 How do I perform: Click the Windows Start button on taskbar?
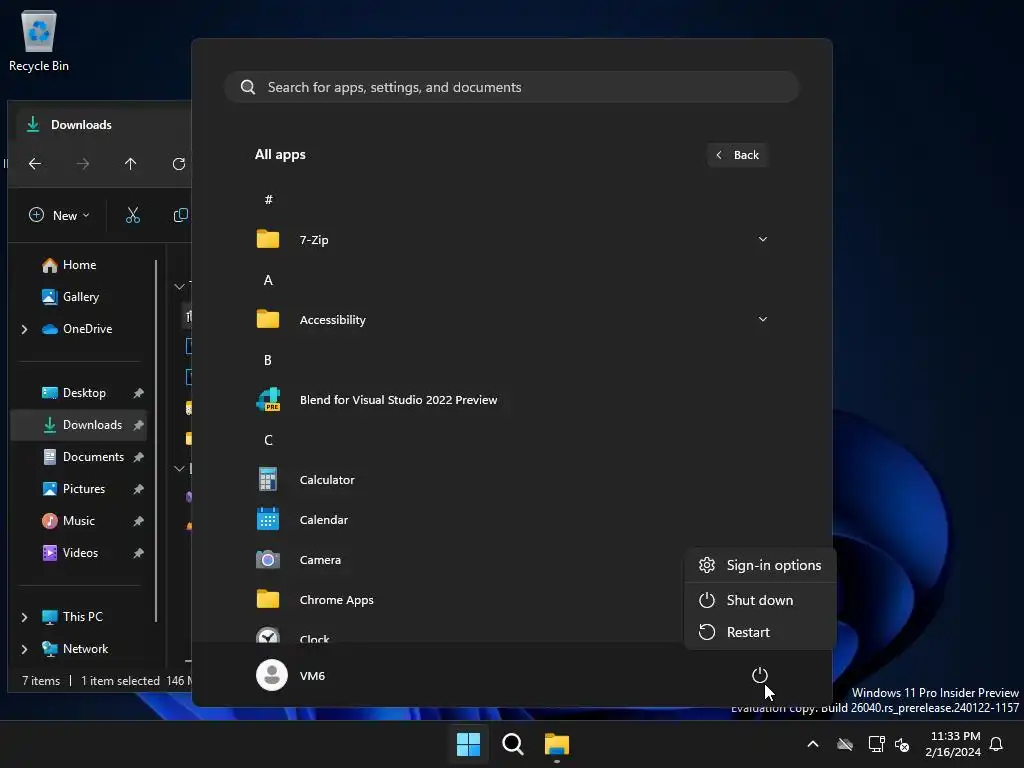pyautogui.click(x=468, y=744)
